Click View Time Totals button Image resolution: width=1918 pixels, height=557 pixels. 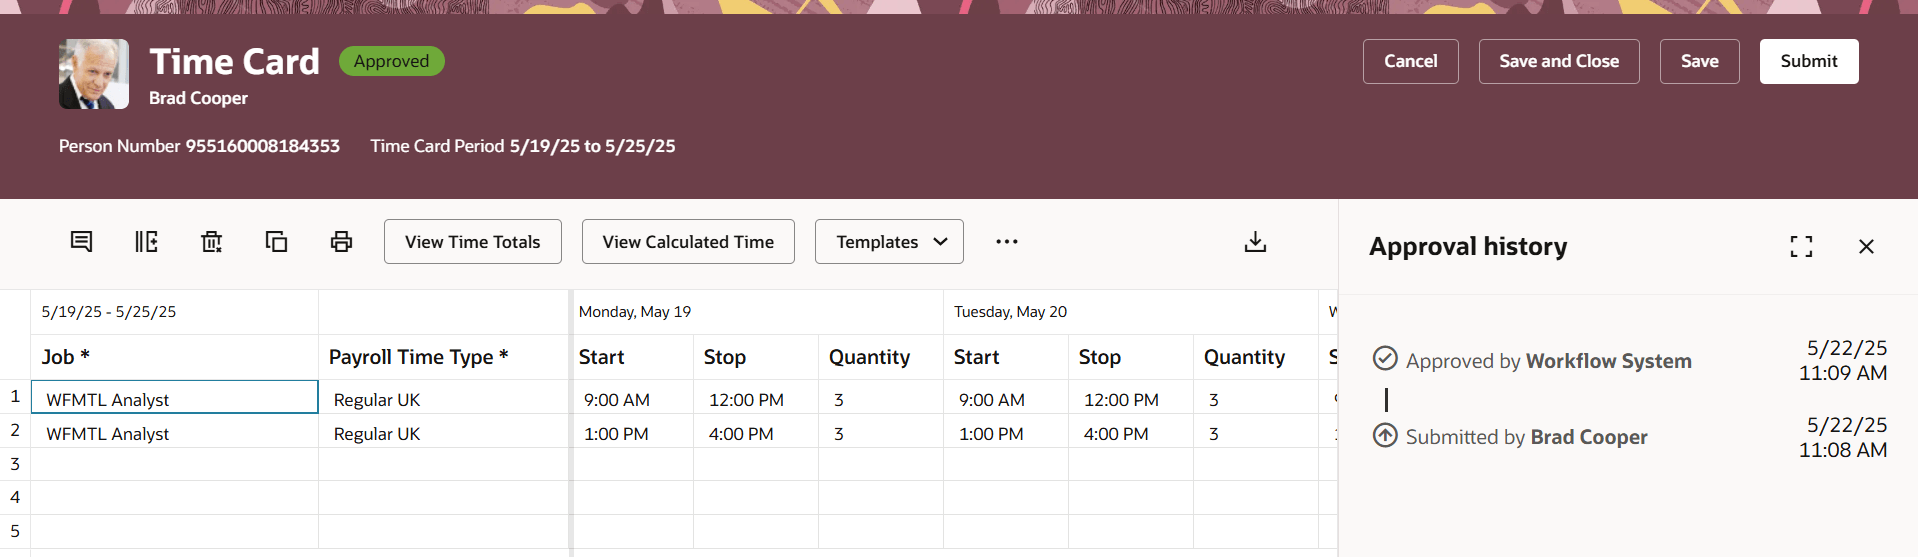coord(472,241)
